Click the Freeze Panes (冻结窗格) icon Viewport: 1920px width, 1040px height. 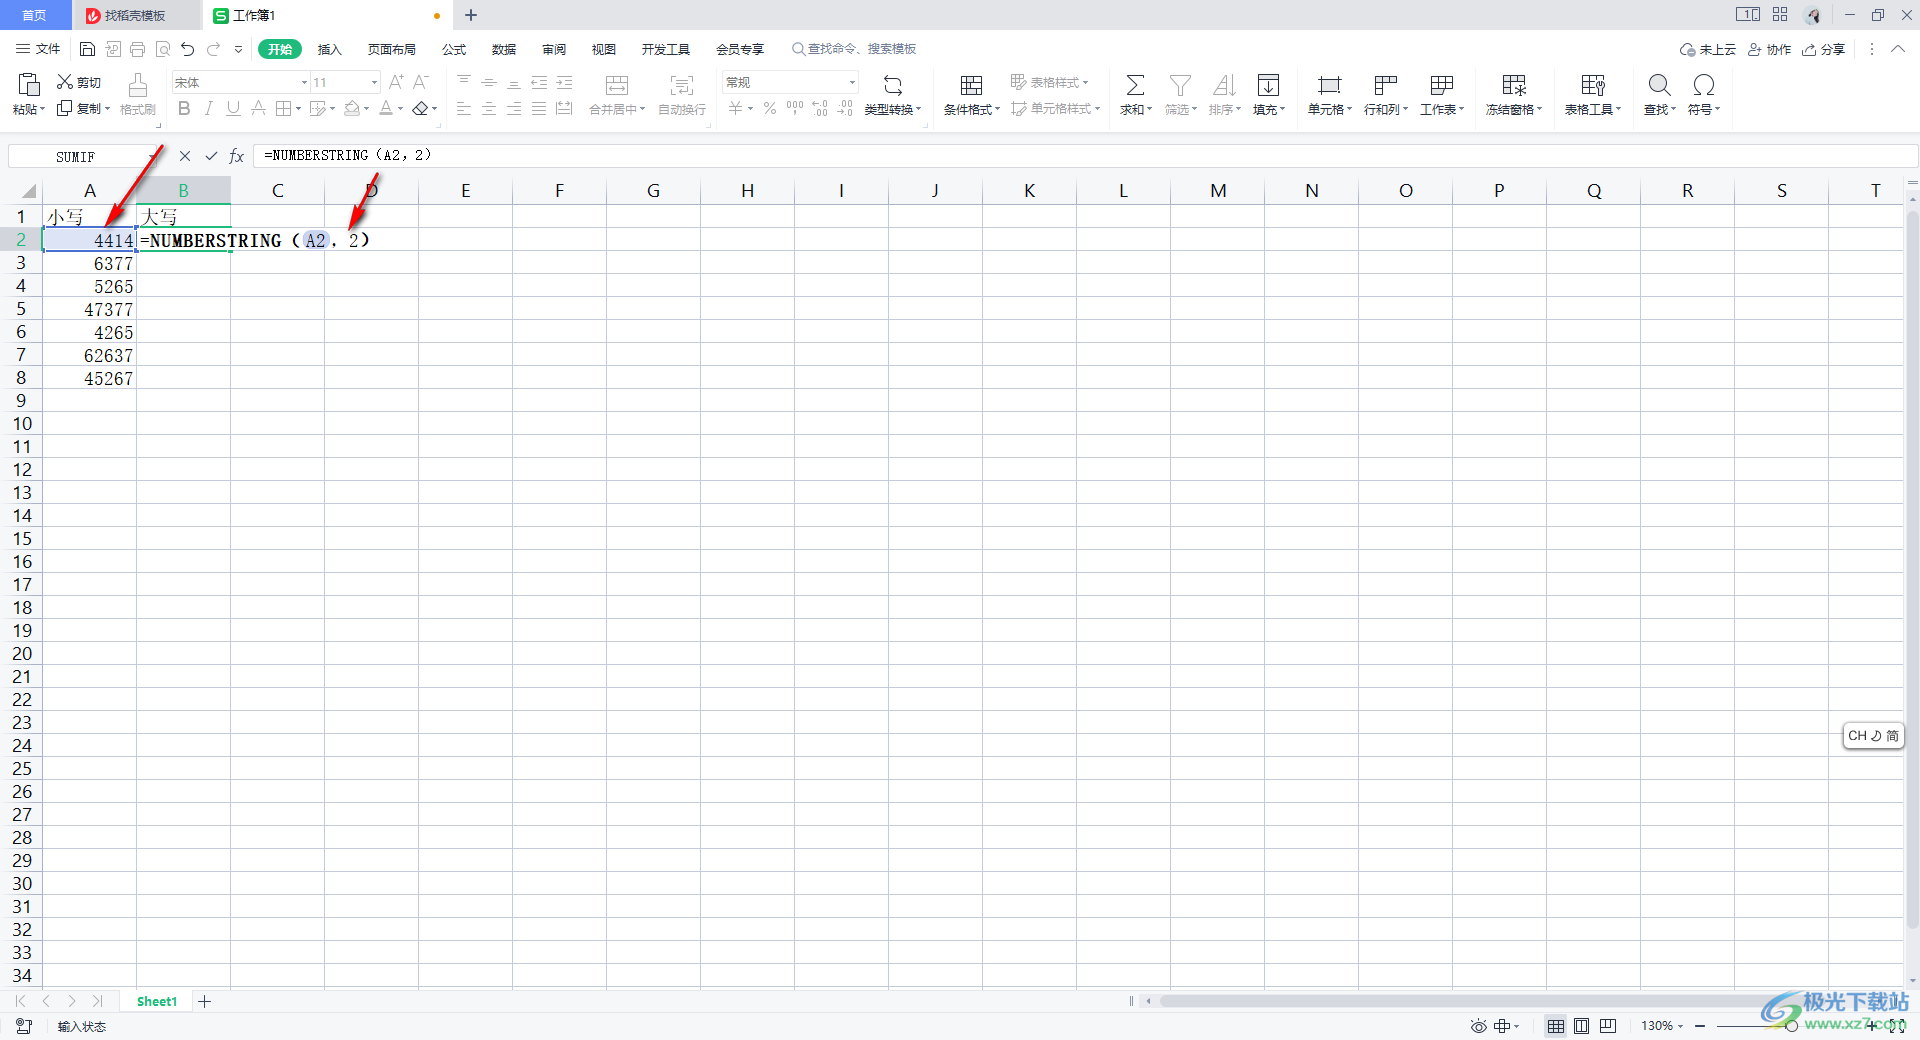[x=1514, y=85]
